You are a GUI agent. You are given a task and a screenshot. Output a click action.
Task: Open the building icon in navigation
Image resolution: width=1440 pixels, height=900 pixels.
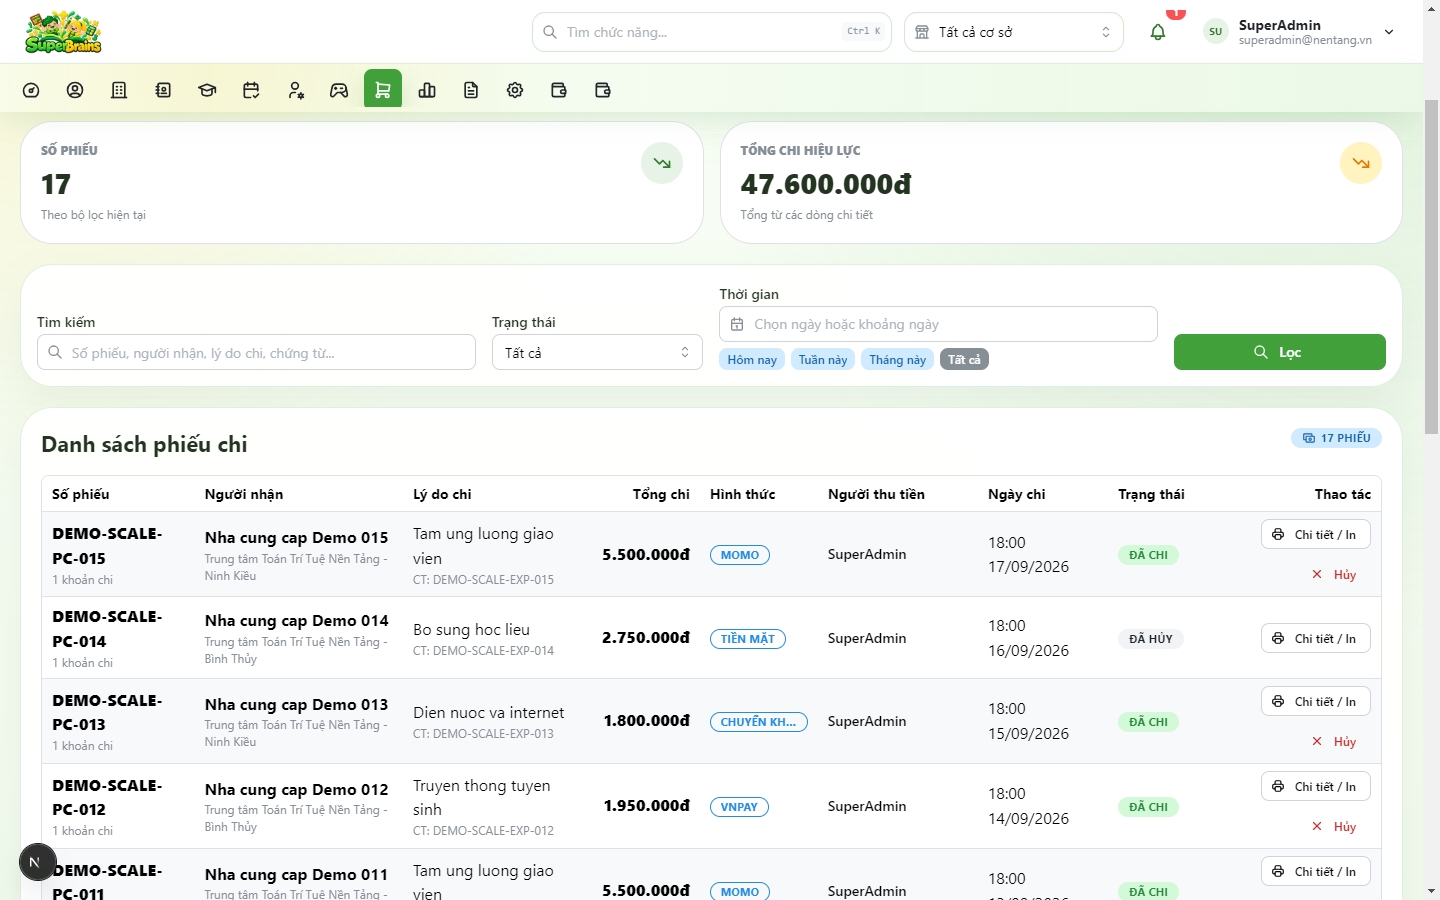point(119,90)
